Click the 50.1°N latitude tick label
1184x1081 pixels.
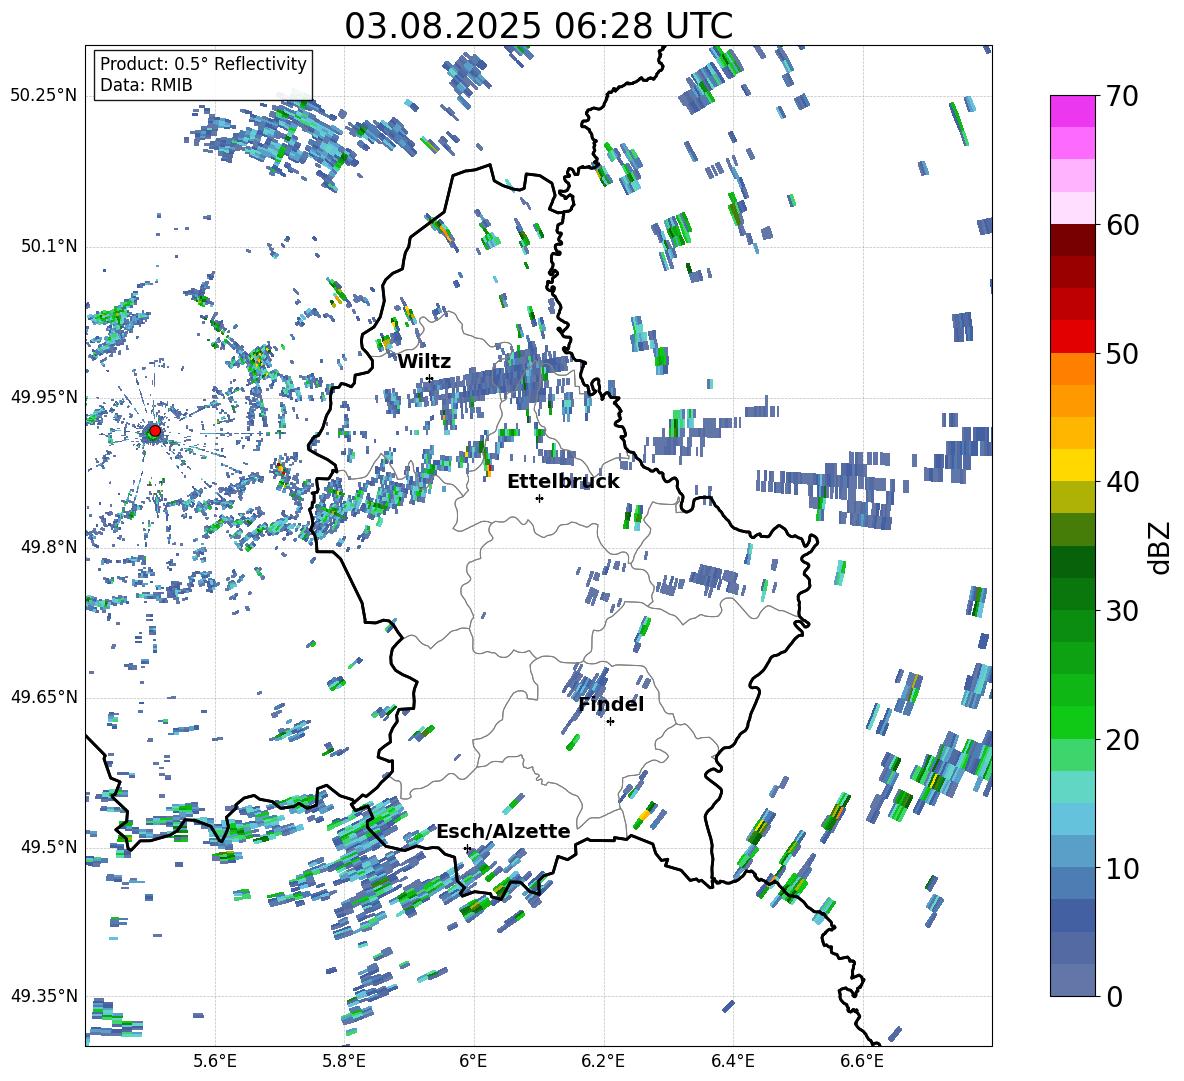pos(49,246)
